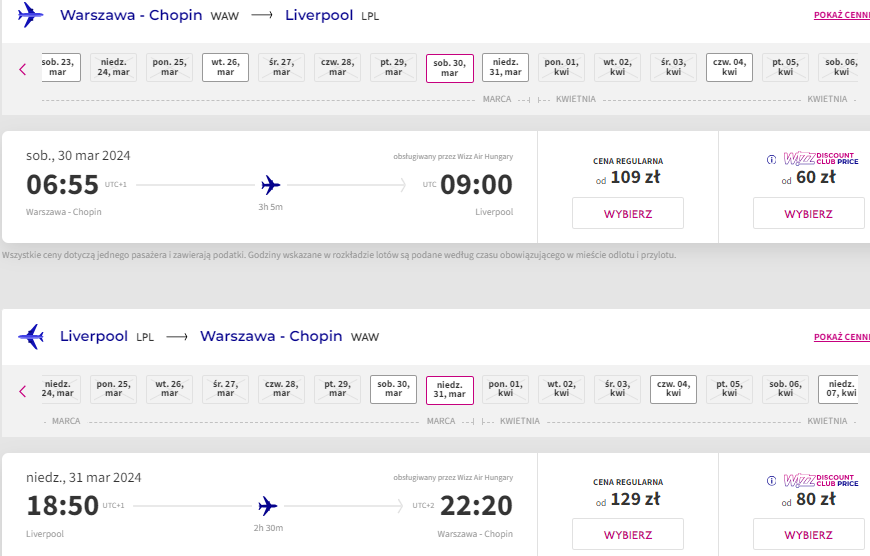
Task: Click plane icon on 06:55 flight duration line
Action: click(x=270, y=185)
